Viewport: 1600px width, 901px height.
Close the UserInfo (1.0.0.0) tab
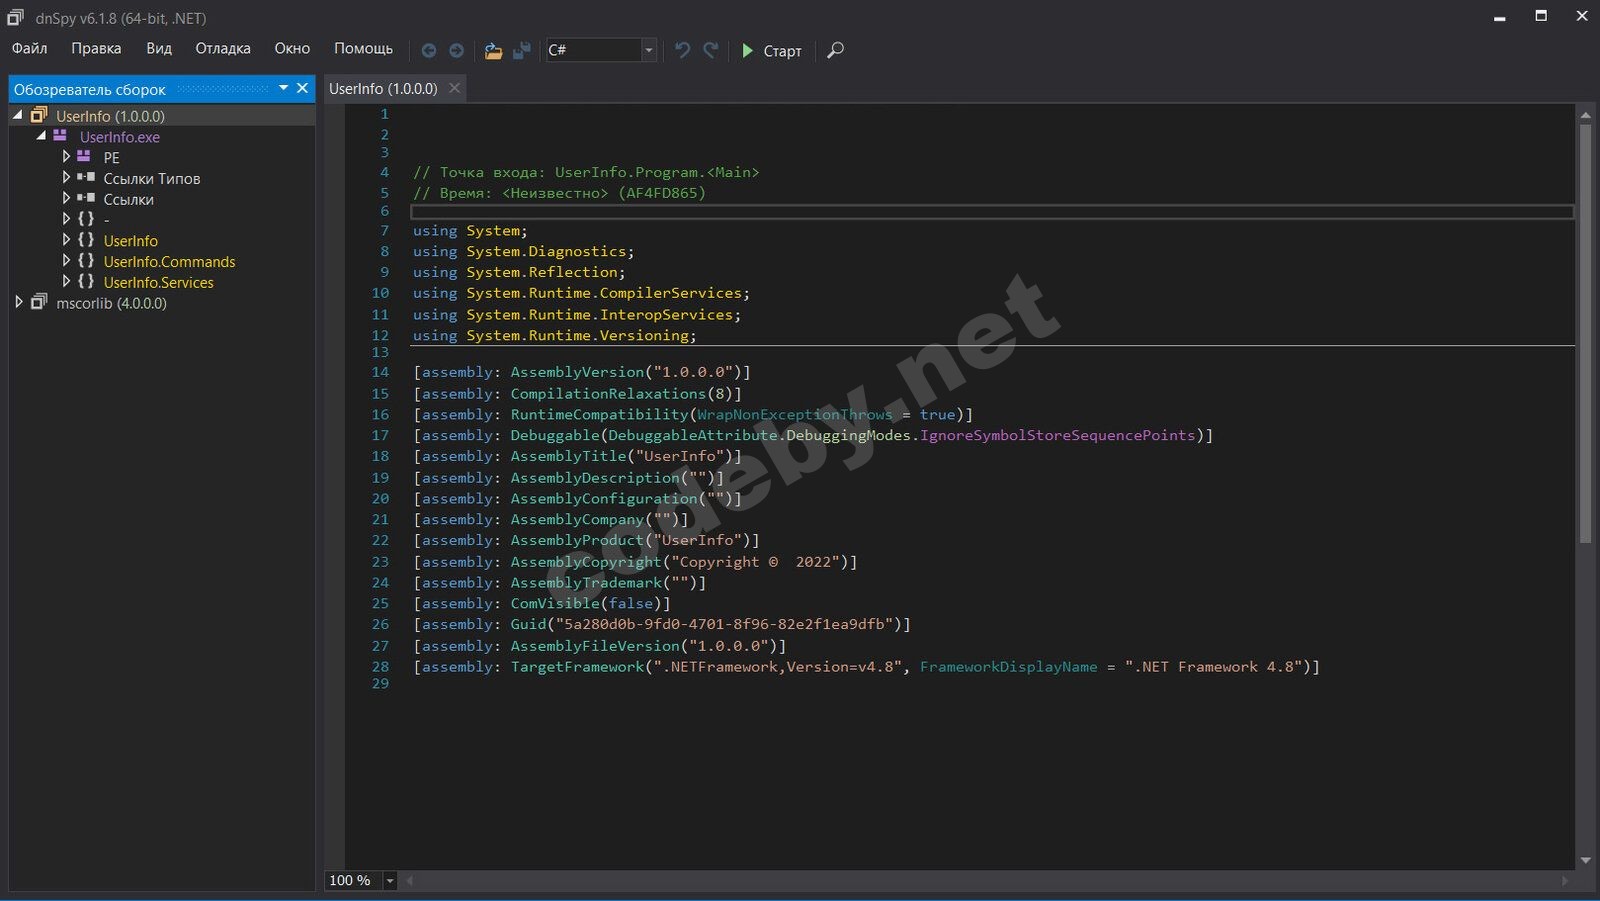click(x=454, y=88)
